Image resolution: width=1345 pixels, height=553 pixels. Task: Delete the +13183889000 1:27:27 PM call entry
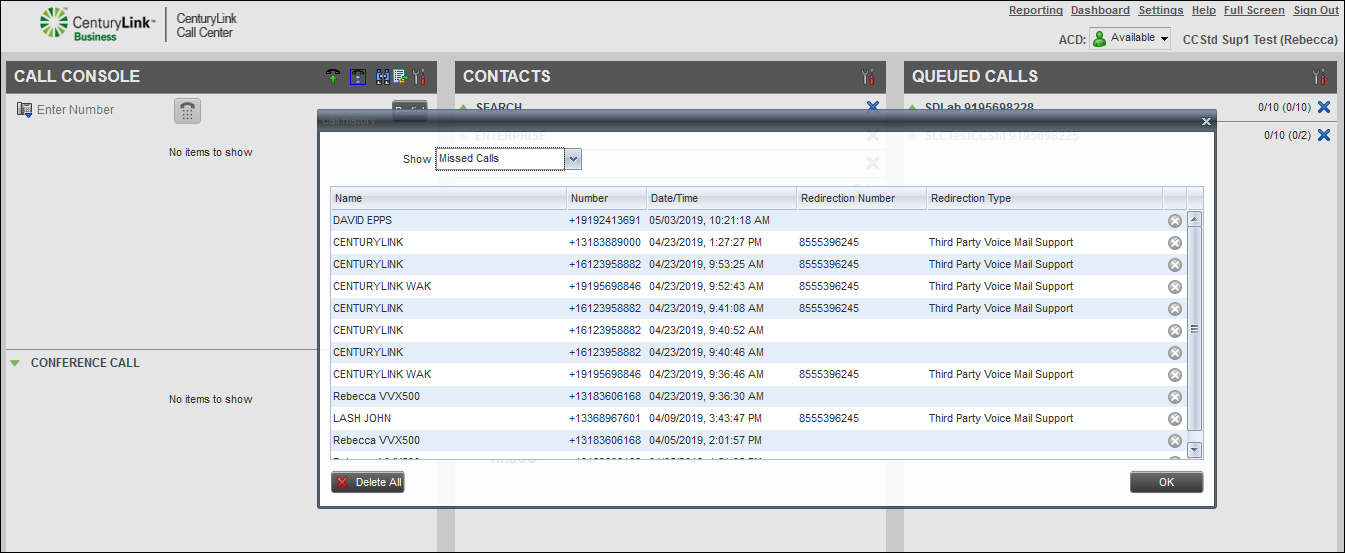(x=1175, y=243)
